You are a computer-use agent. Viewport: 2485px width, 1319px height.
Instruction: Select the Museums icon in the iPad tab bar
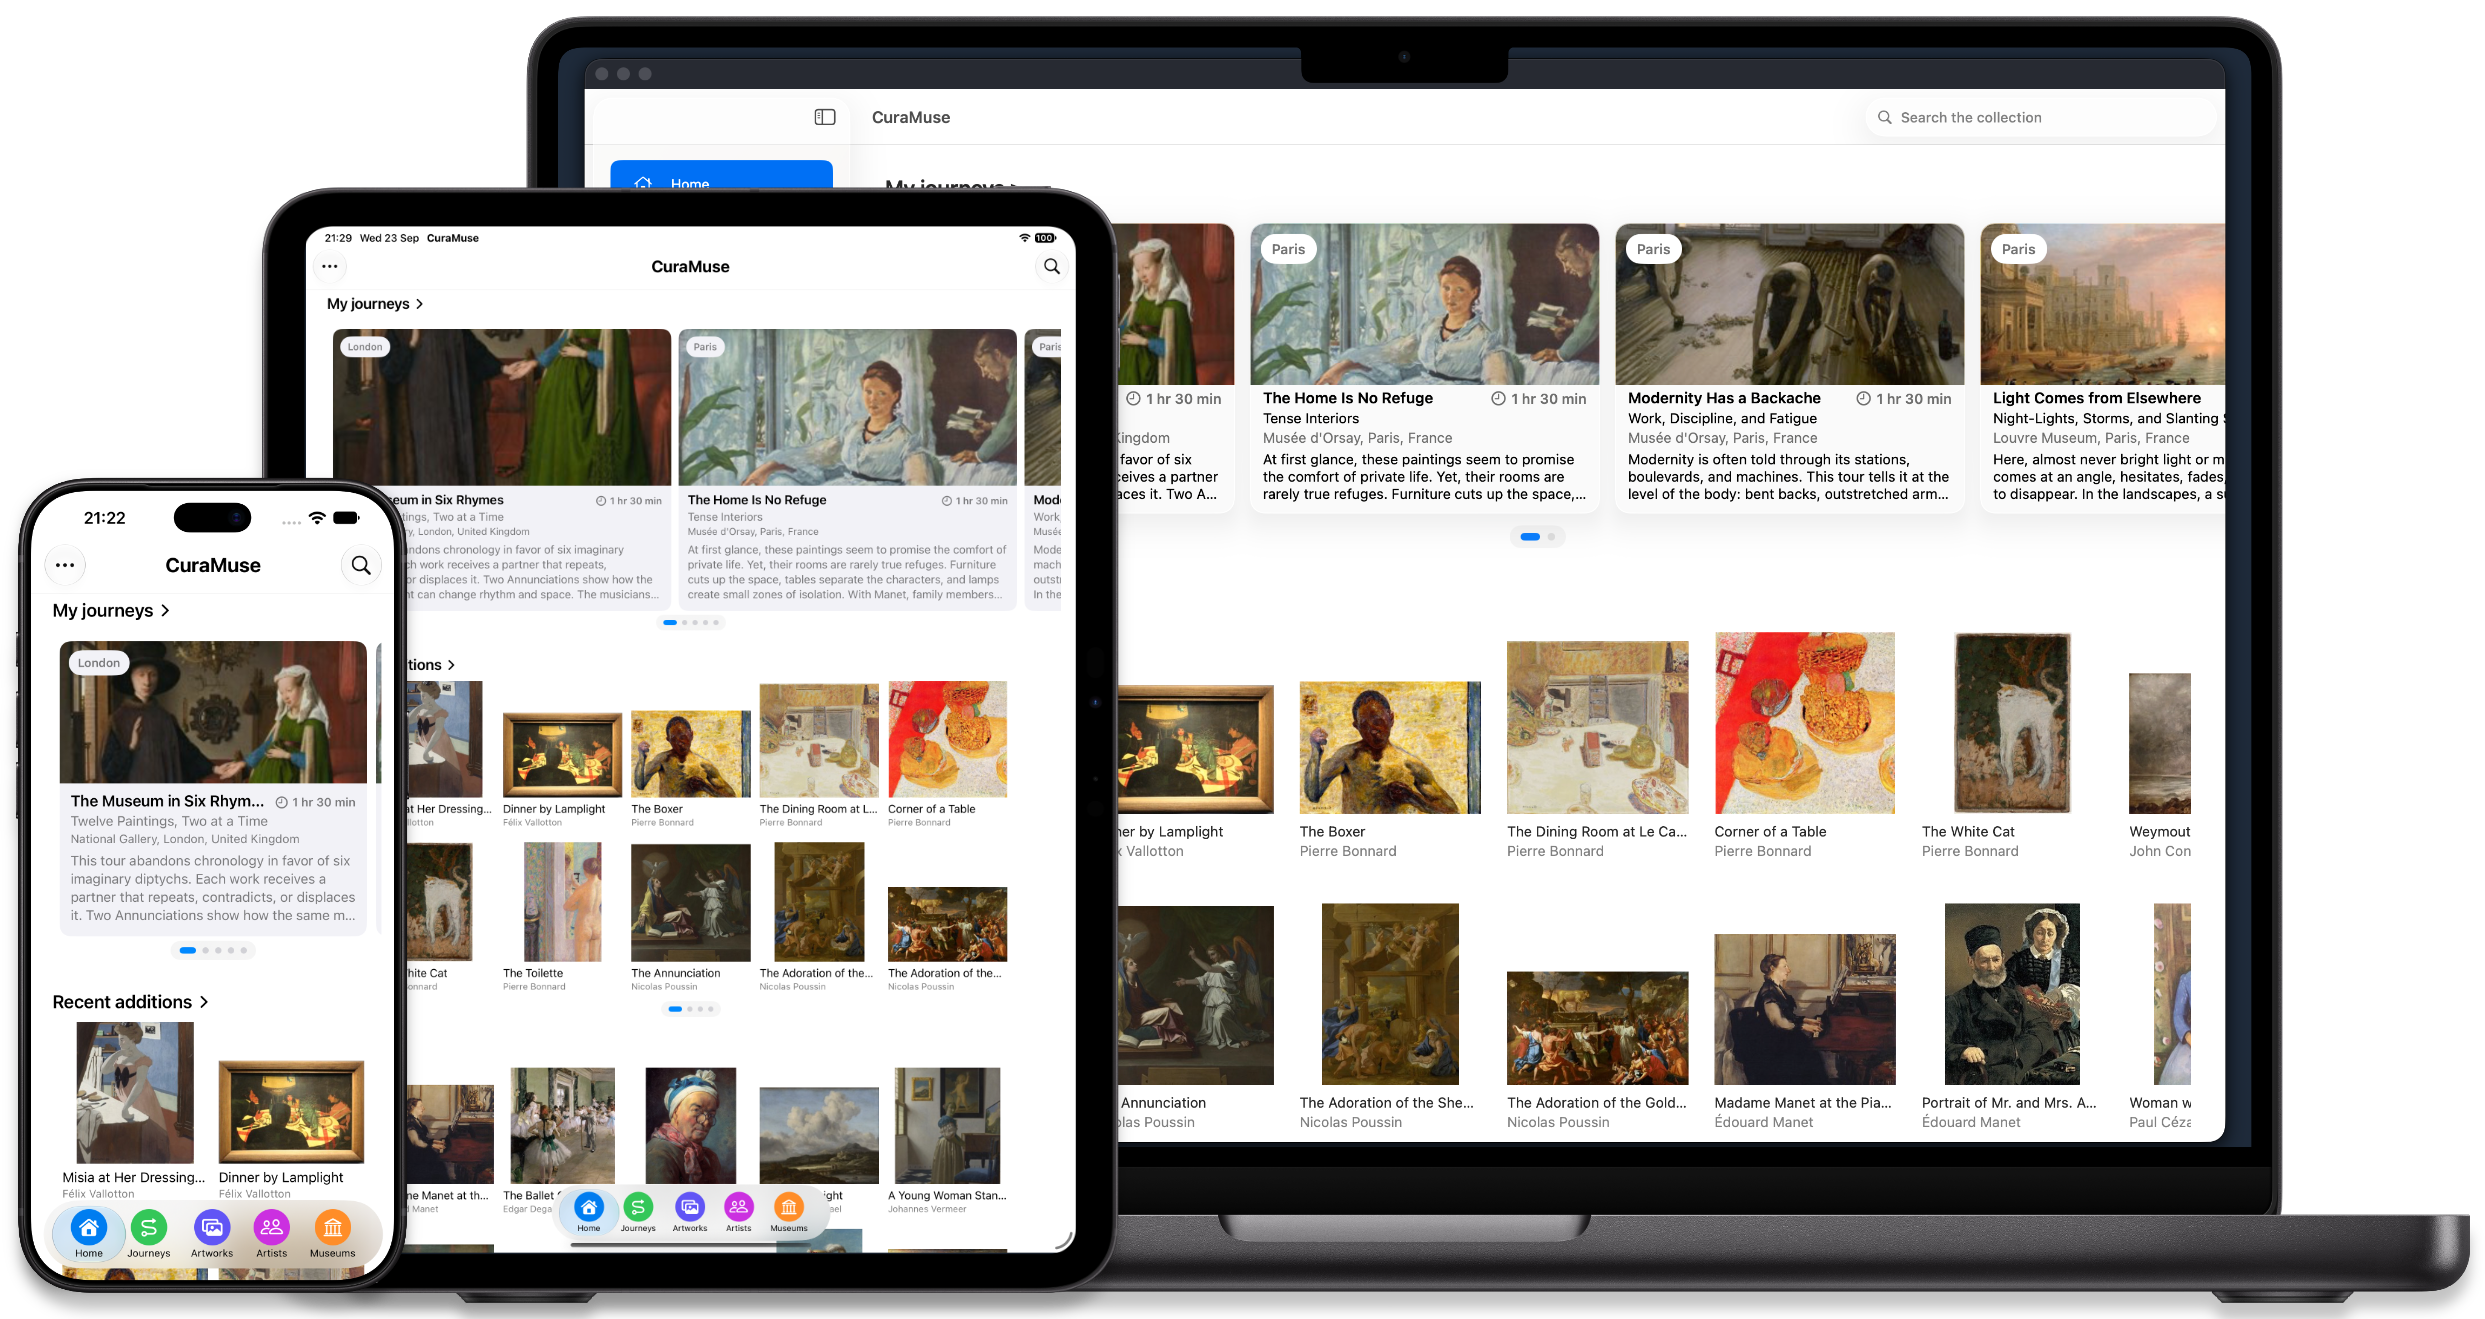(x=789, y=1212)
